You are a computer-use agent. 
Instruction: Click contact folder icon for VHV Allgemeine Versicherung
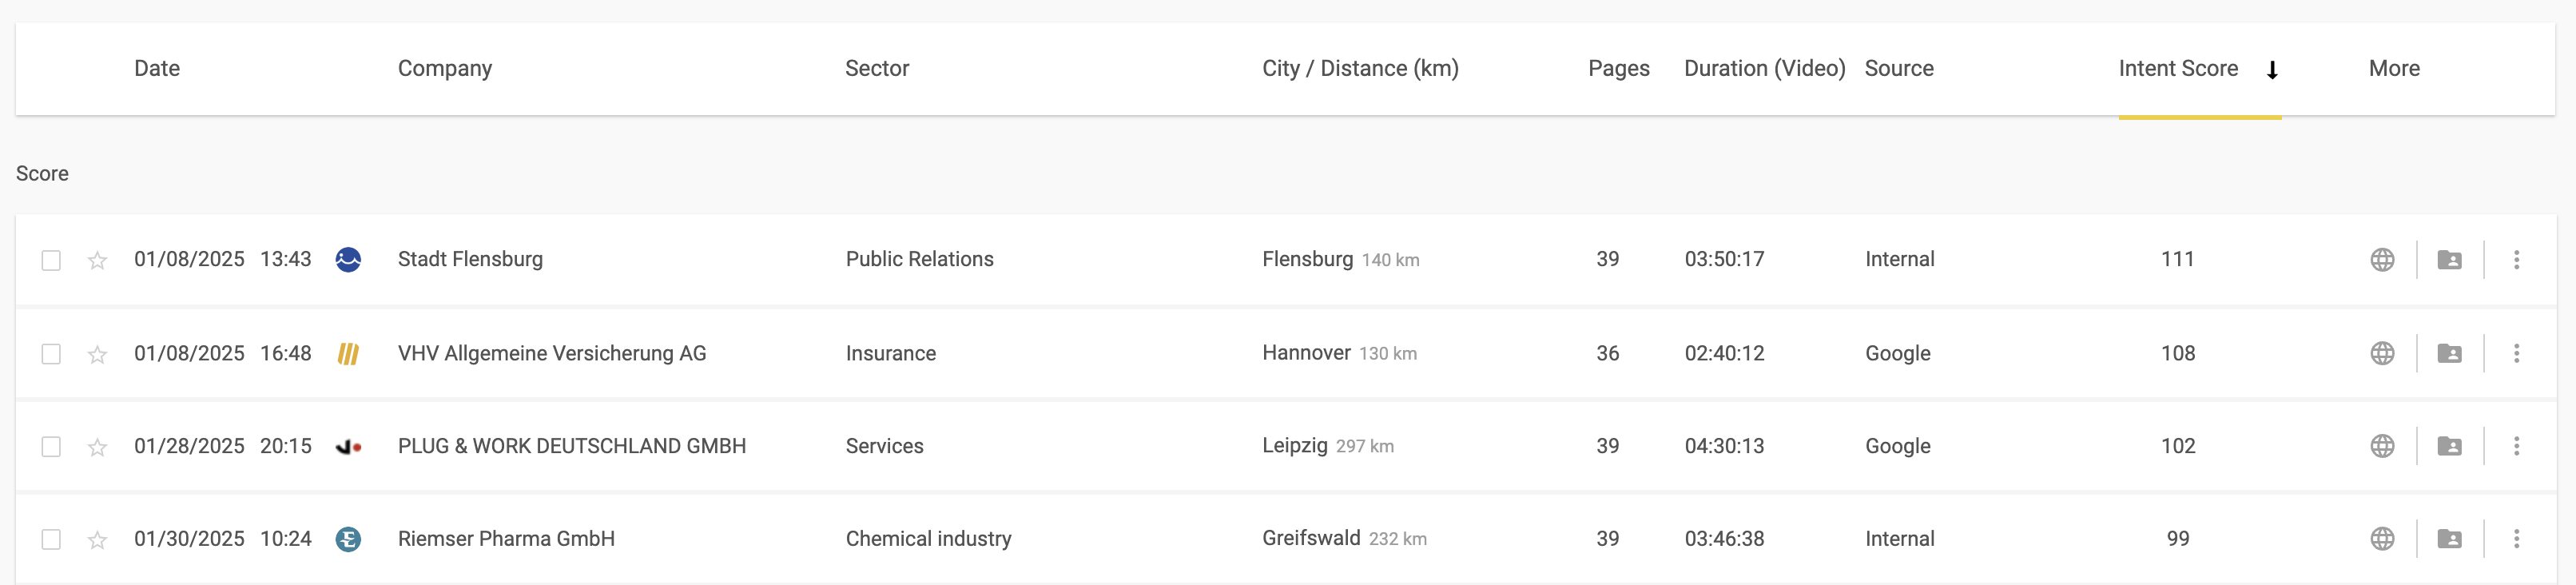coord(2449,354)
